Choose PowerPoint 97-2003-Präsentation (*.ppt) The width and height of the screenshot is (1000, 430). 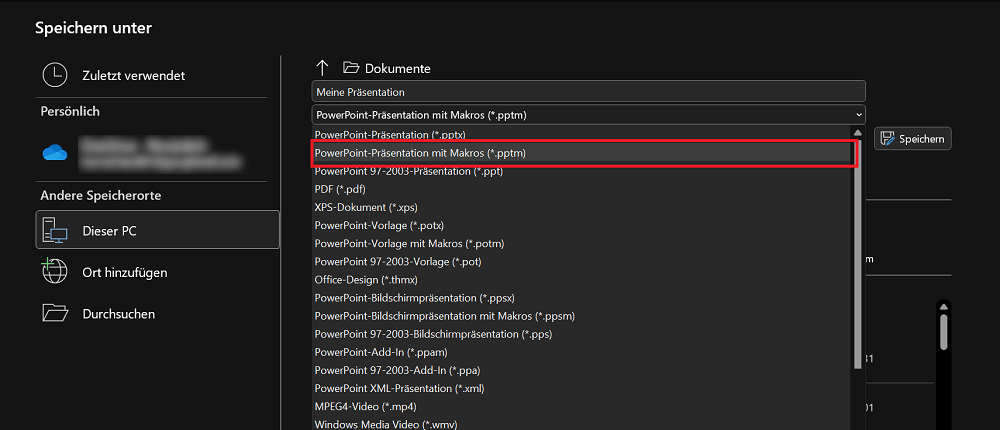[582, 171]
